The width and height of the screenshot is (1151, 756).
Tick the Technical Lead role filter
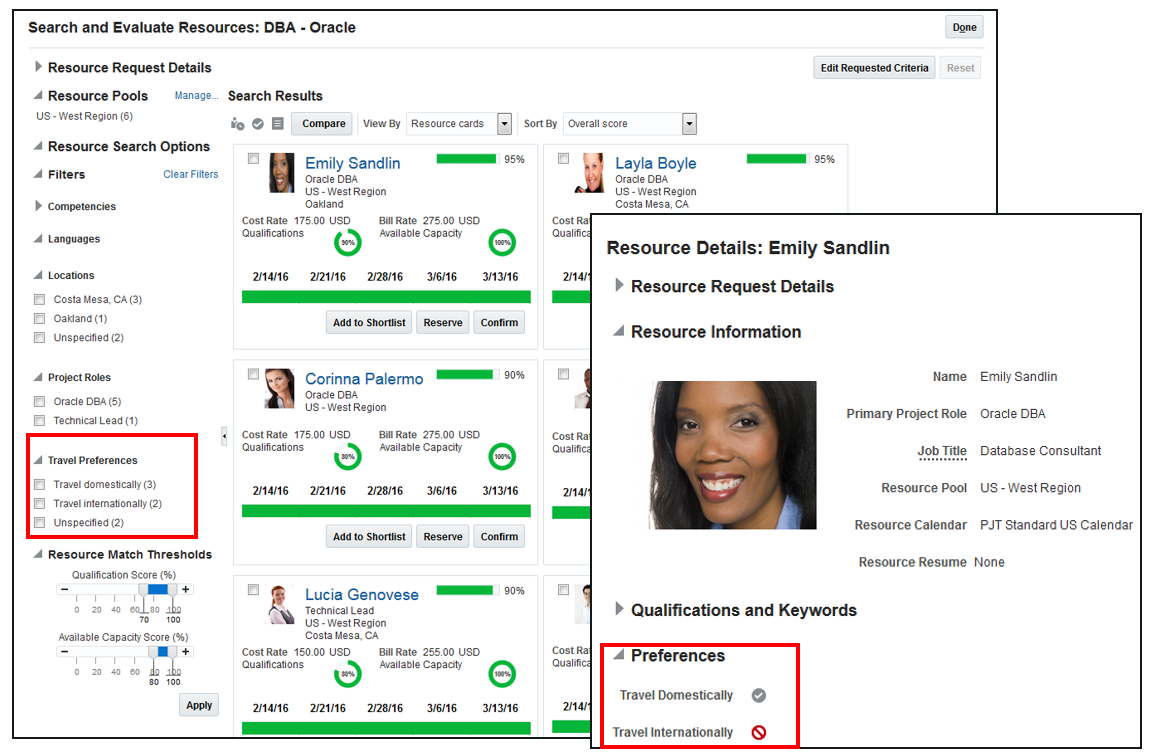40,421
